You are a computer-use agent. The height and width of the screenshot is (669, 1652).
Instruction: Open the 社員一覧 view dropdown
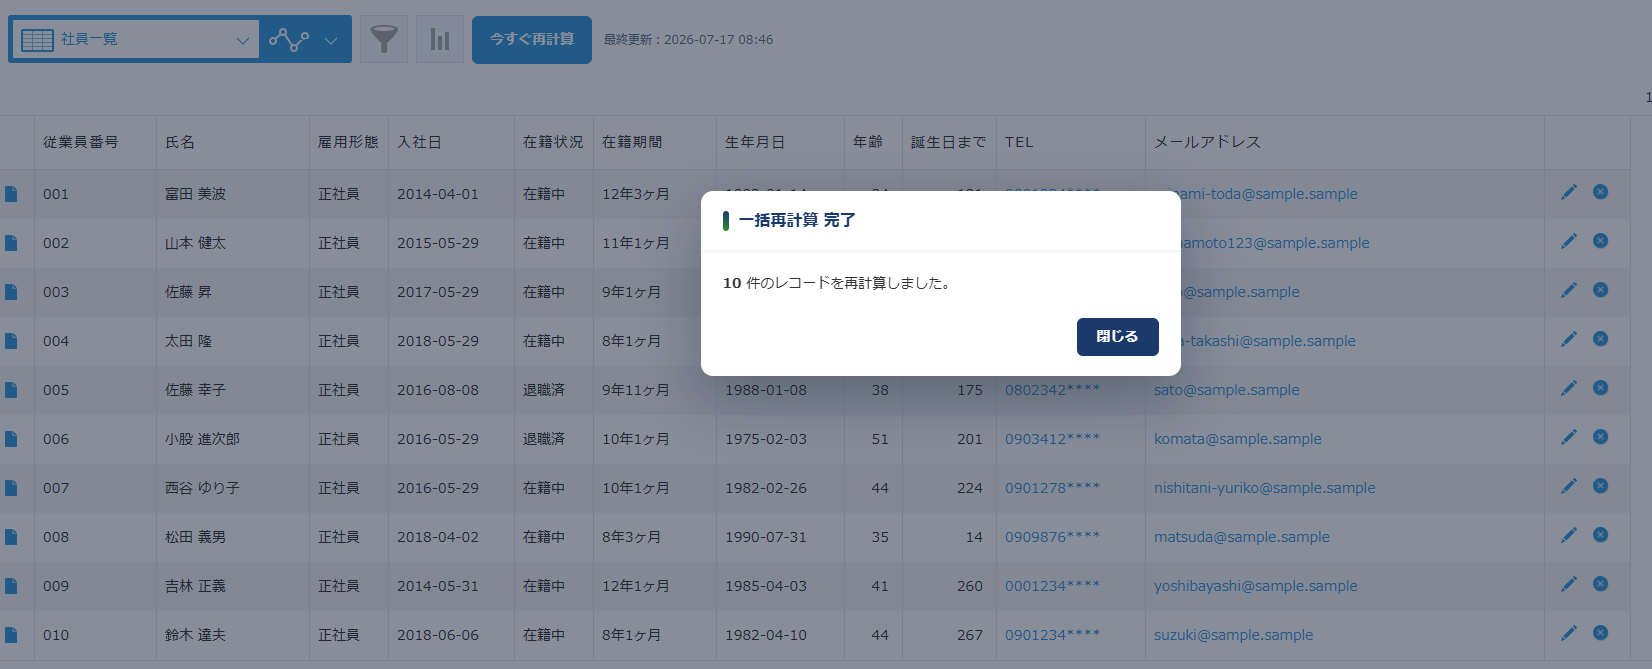point(134,40)
